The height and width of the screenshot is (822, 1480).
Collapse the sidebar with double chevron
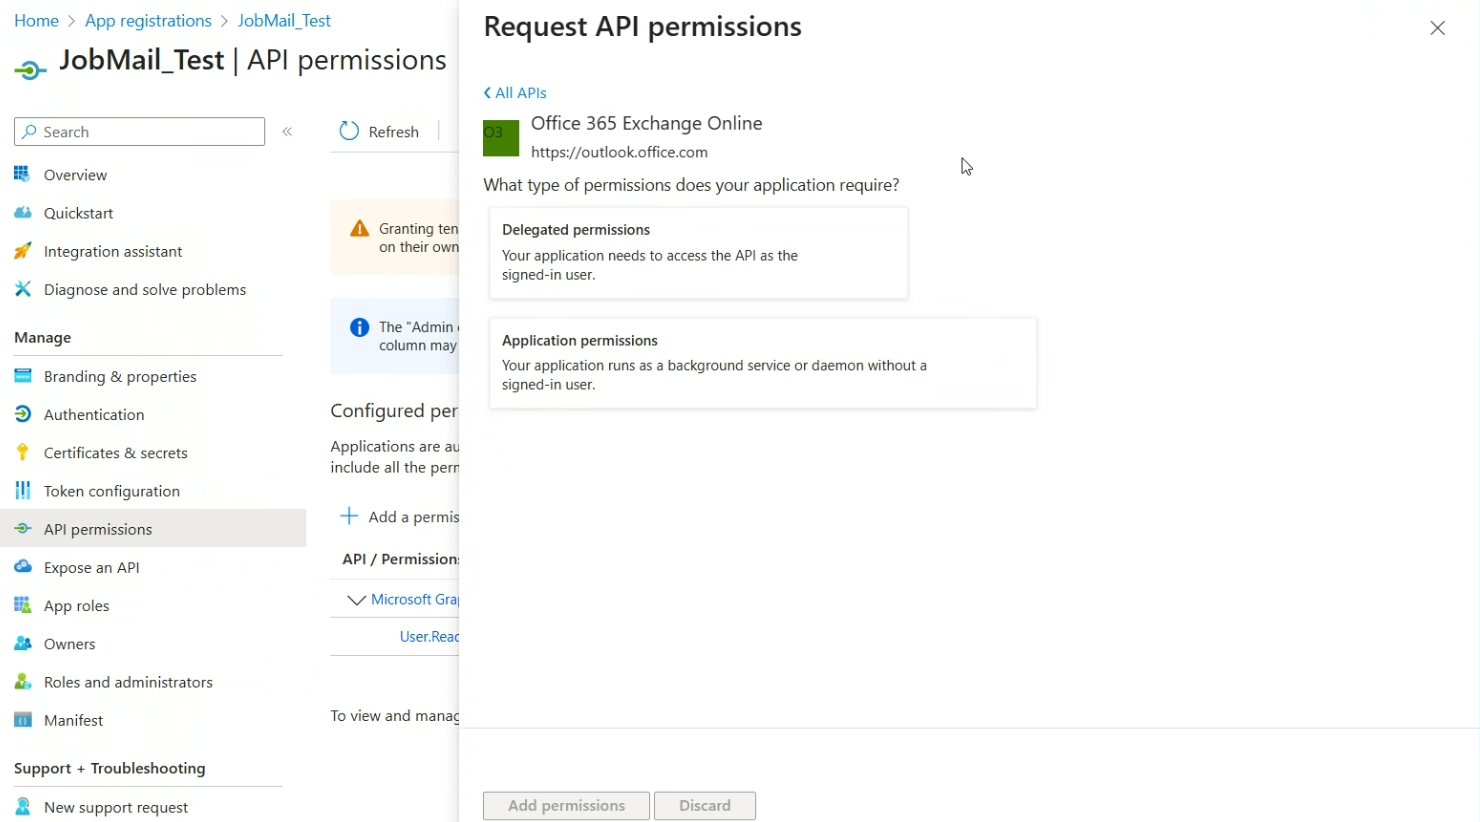287,132
